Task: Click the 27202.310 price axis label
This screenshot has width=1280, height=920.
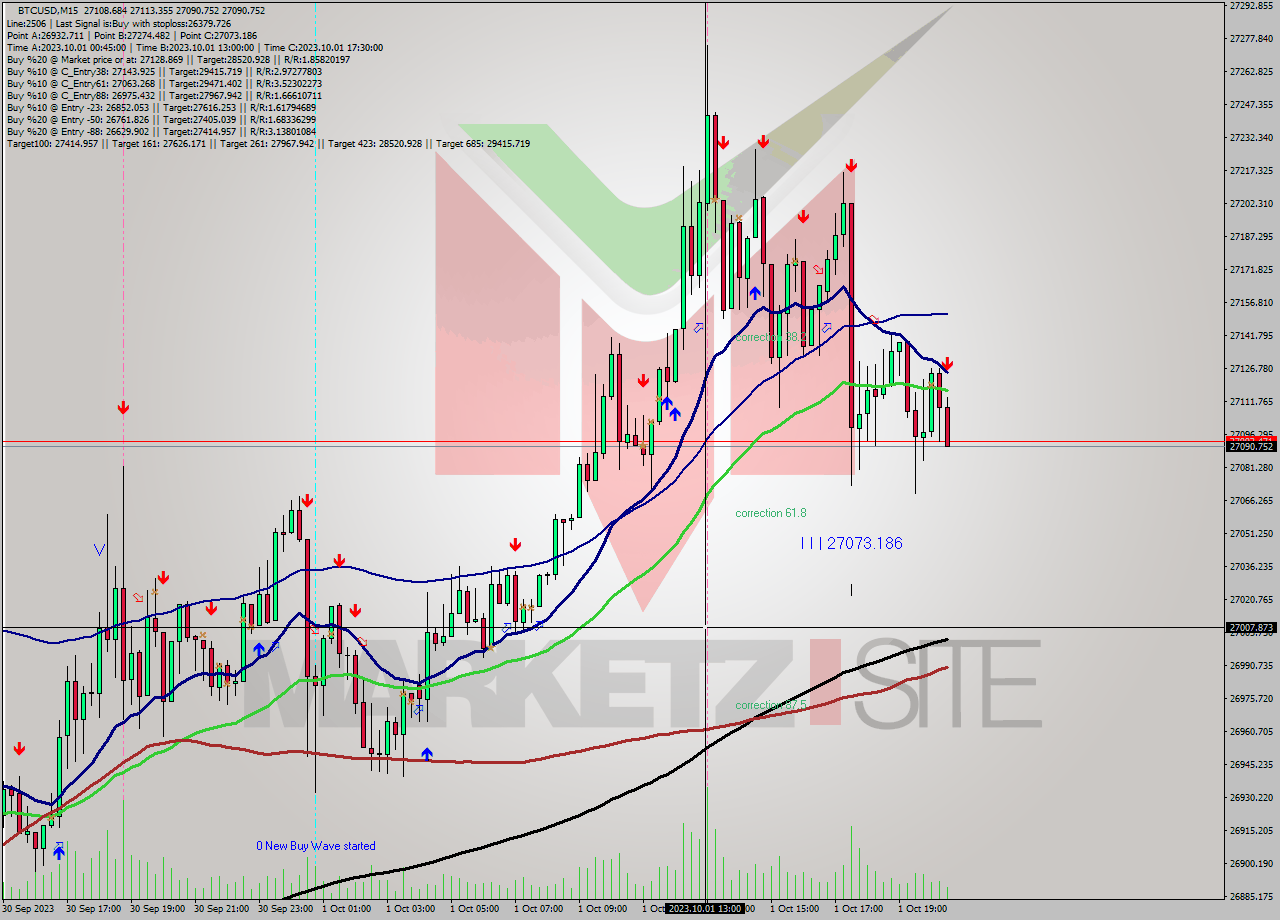Action: pos(1251,203)
